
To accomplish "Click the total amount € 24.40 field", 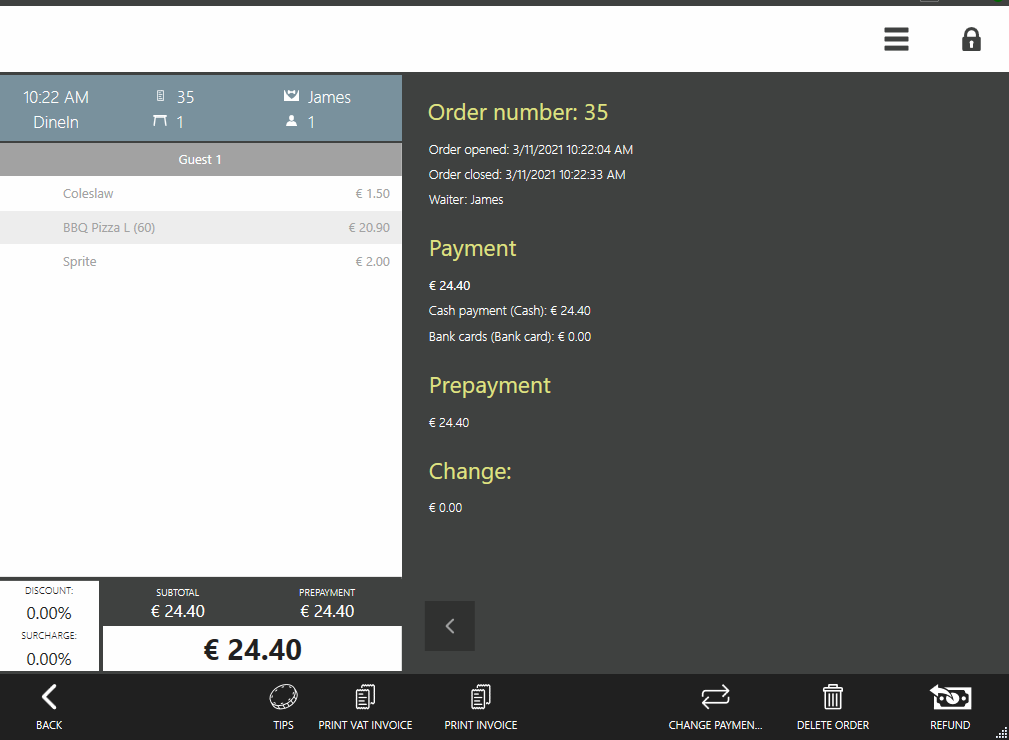I will tap(252, 648).
